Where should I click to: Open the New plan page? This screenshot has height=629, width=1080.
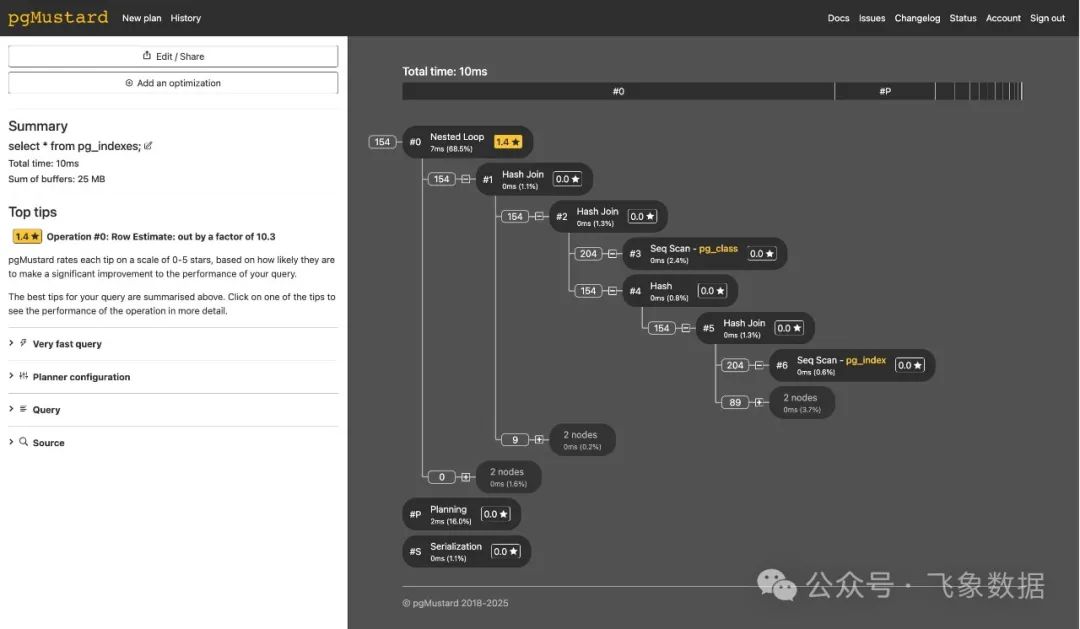141,18
